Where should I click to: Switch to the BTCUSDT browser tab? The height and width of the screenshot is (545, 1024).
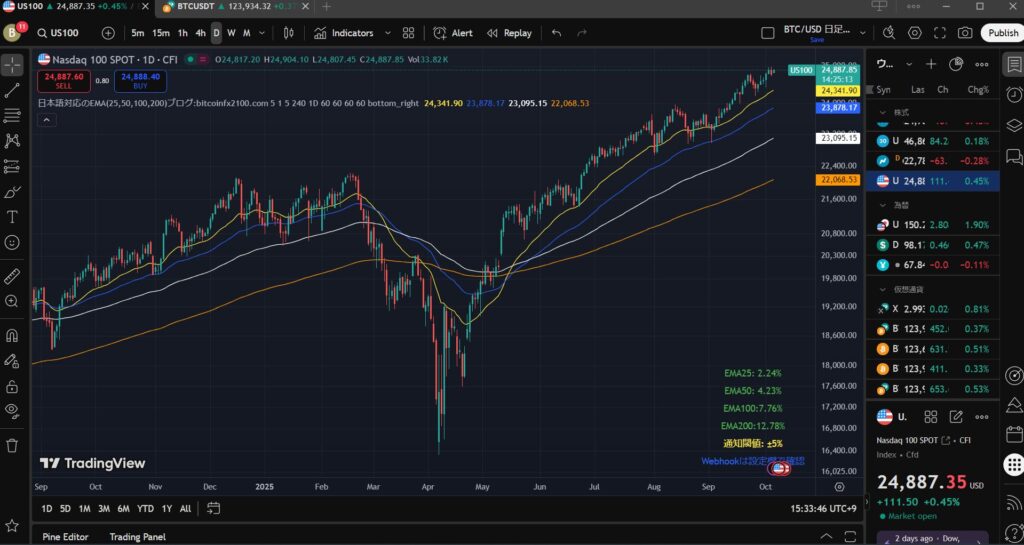(x=230, y=6)
